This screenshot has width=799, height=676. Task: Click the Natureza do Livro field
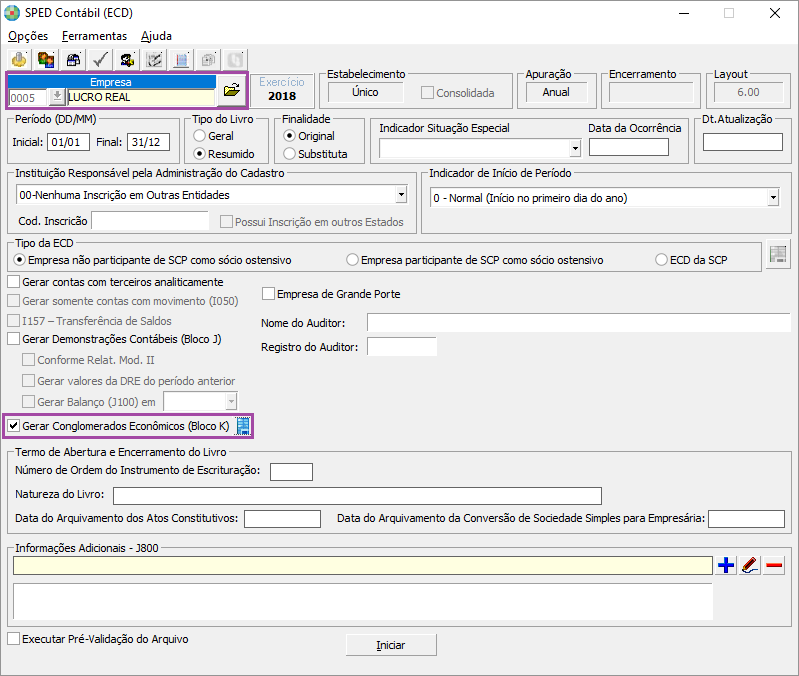coord(357,496)
